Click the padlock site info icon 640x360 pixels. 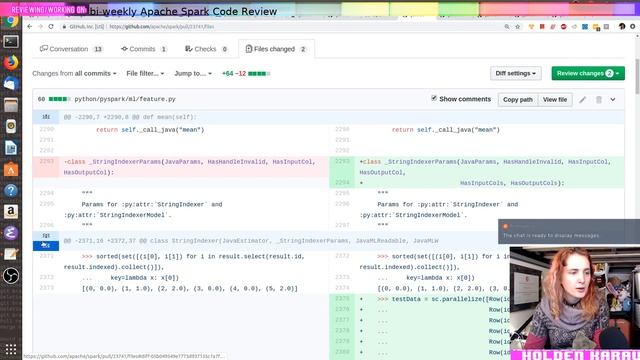coord(64,27)
